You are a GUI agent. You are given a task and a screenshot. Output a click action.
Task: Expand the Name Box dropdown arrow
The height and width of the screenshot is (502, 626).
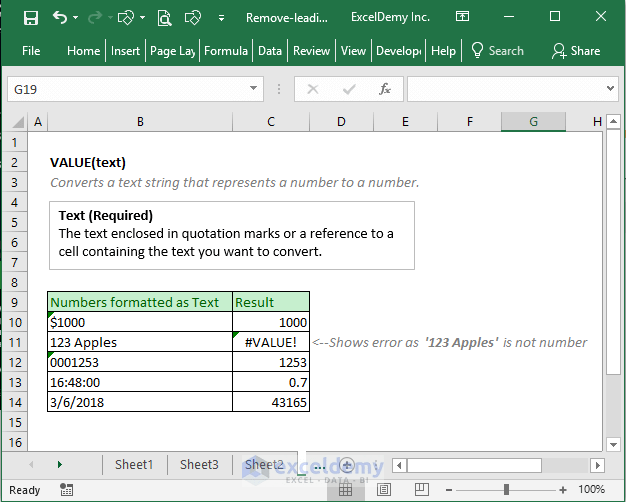254,88
